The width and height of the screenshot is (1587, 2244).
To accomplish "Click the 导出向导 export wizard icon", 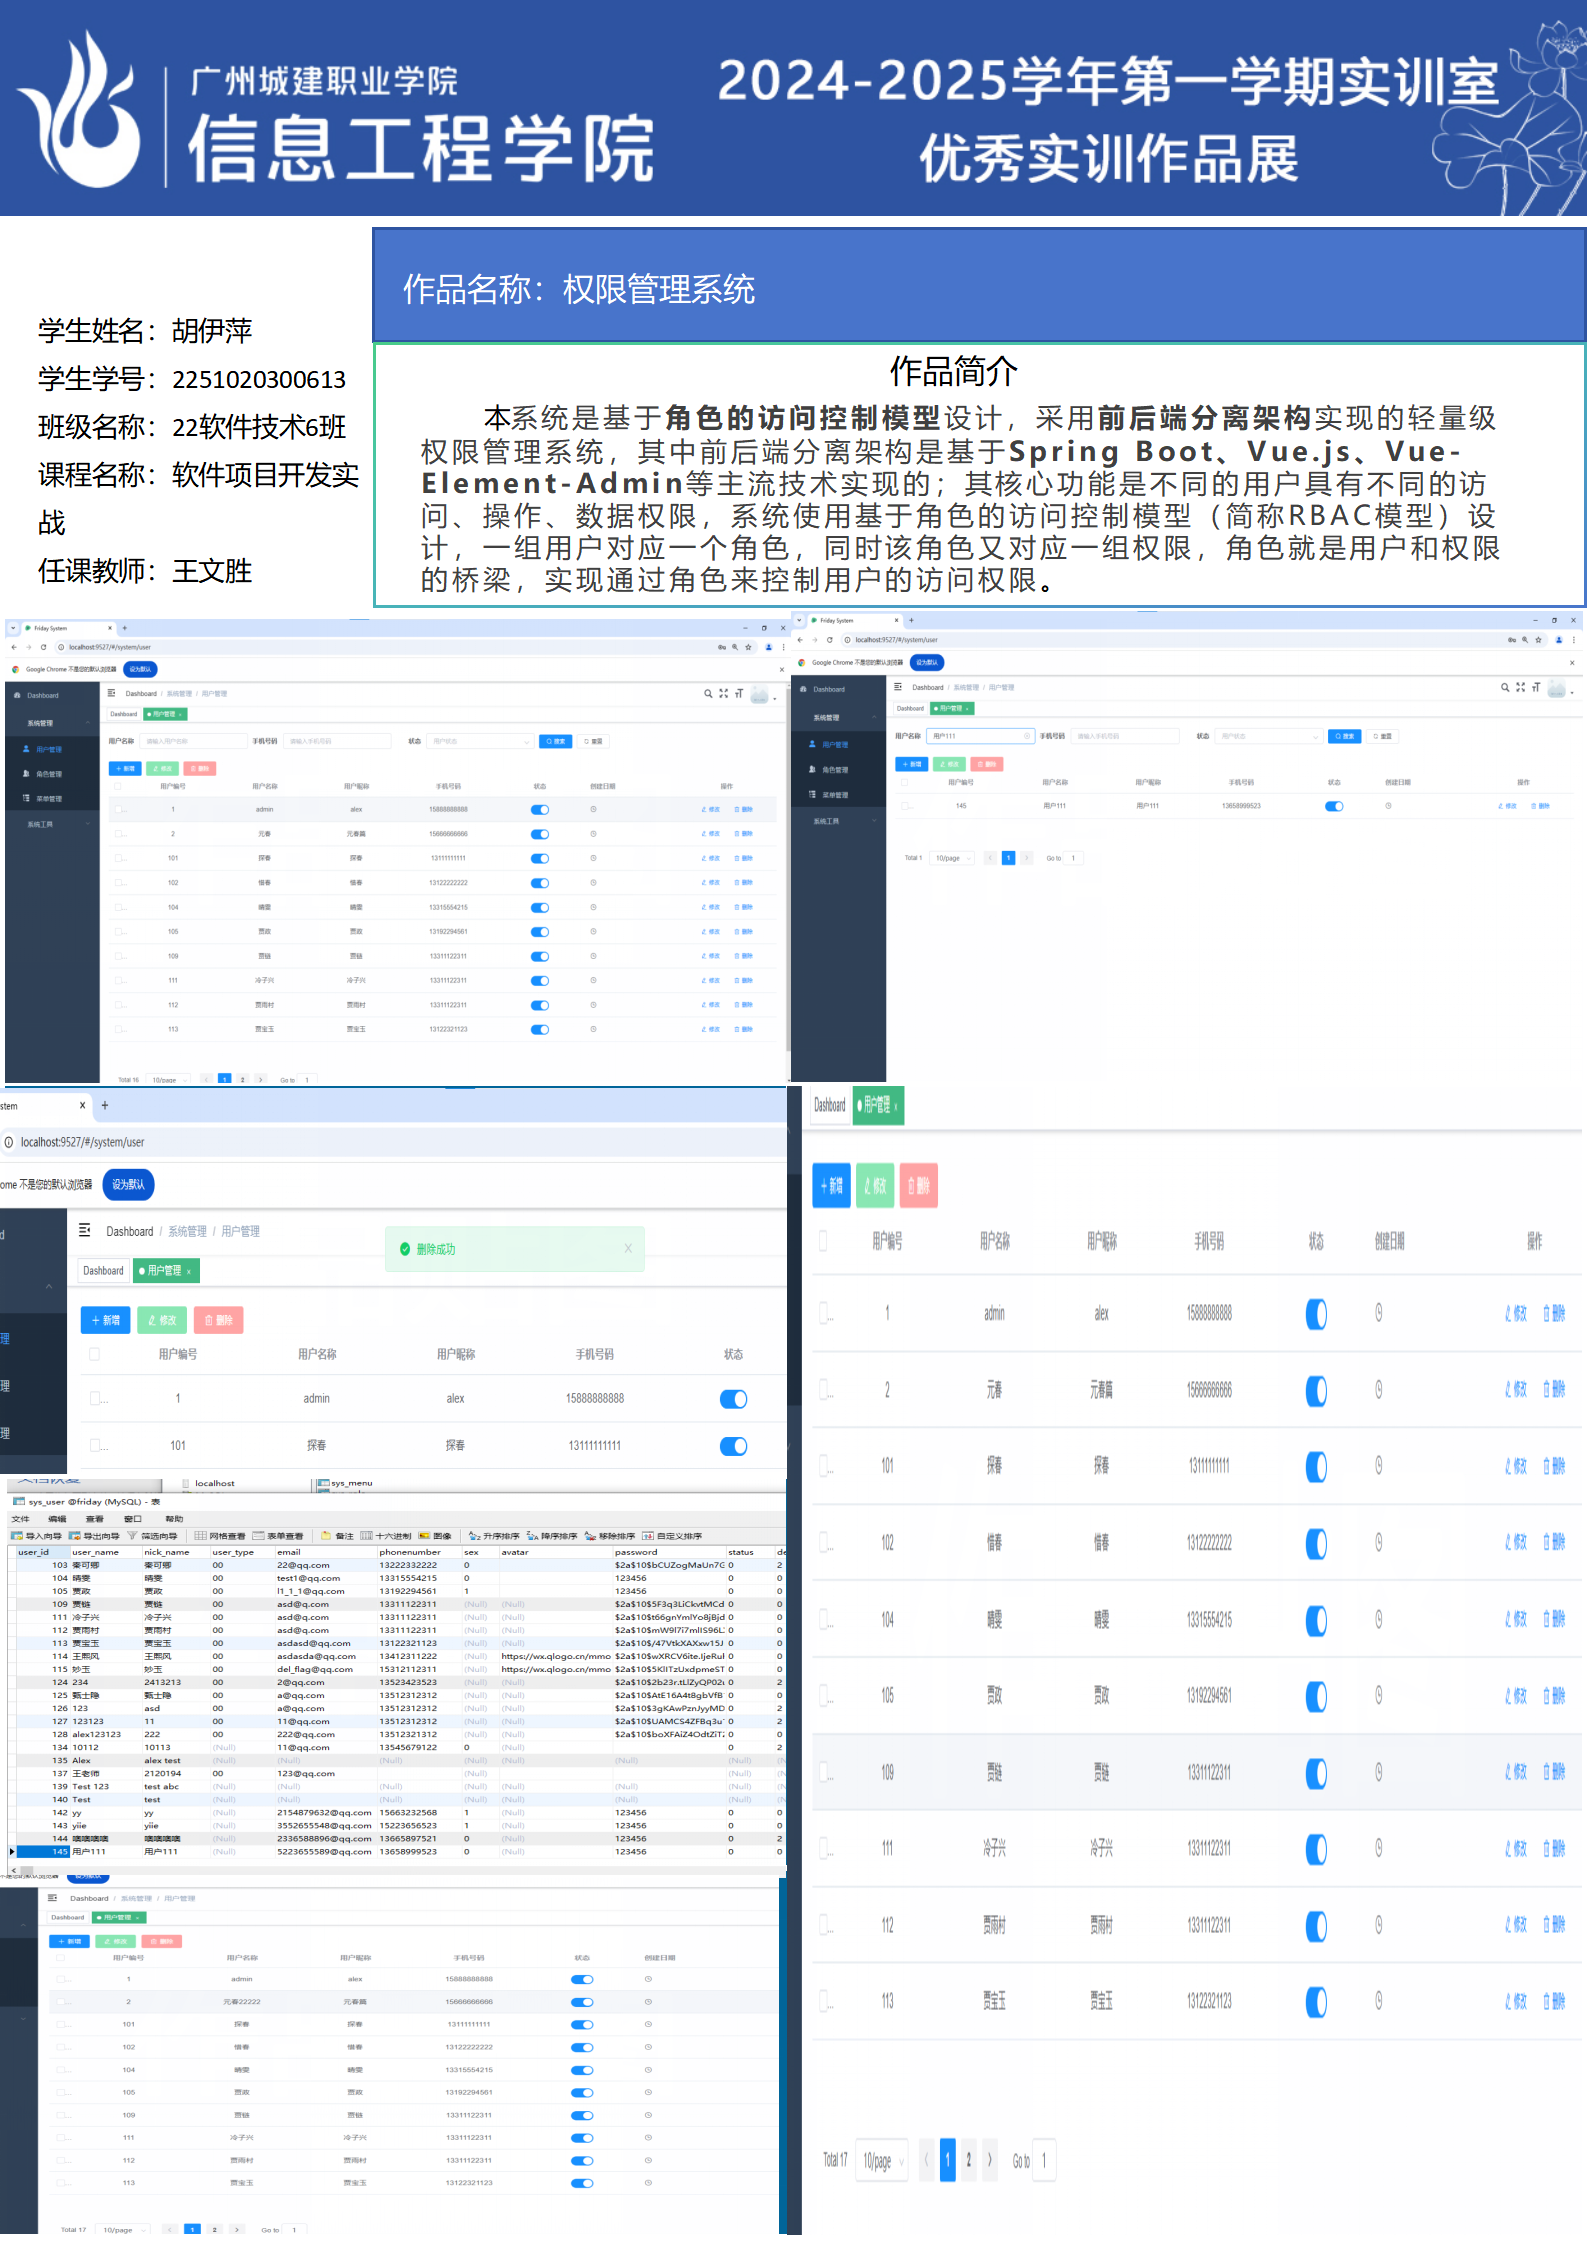I will [75, 1536].
